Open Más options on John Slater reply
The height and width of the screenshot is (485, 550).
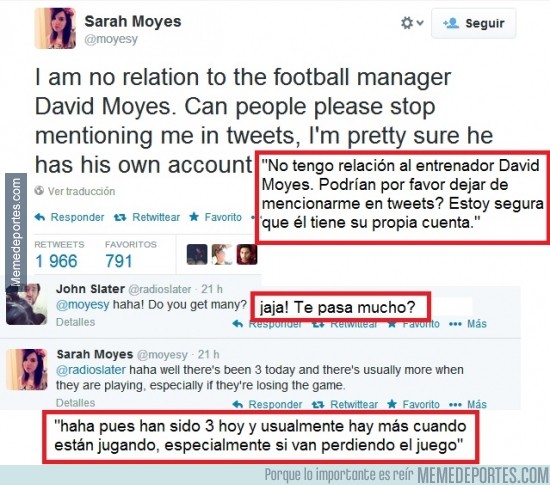tap(468, 324)
